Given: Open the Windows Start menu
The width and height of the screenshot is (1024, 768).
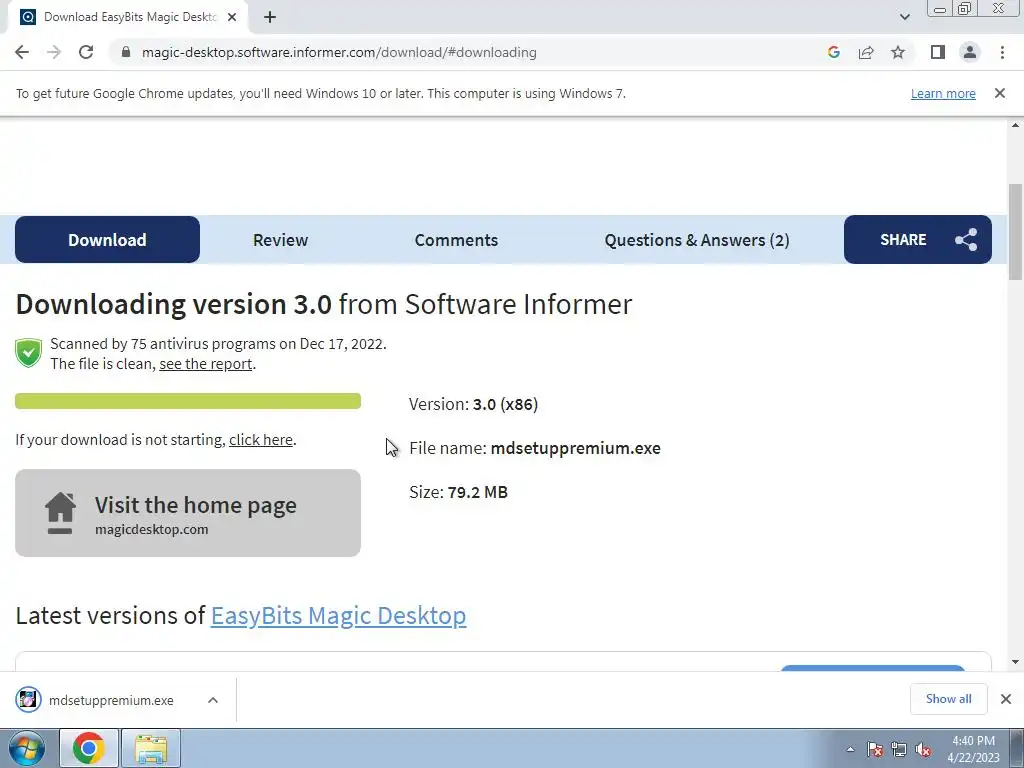Looking at the screenshot, I should (27, 749).
